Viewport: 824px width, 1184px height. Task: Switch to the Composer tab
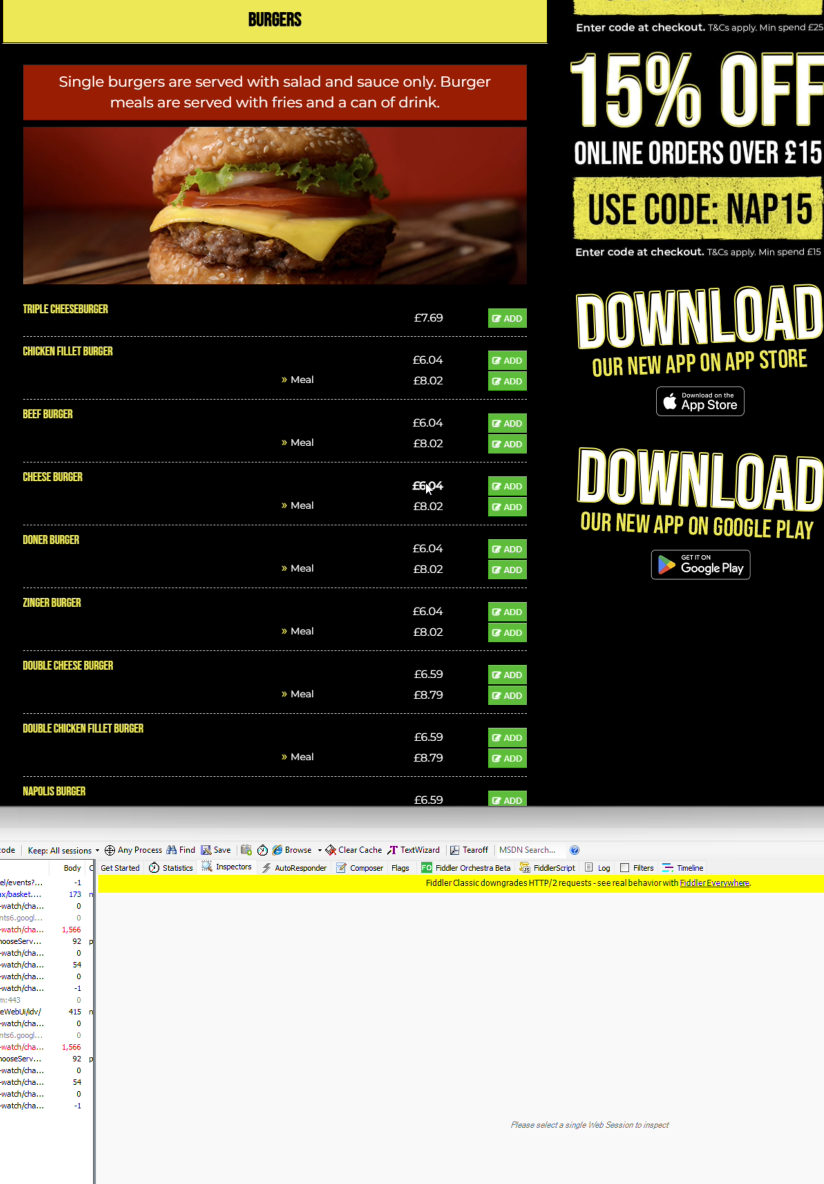360,868
